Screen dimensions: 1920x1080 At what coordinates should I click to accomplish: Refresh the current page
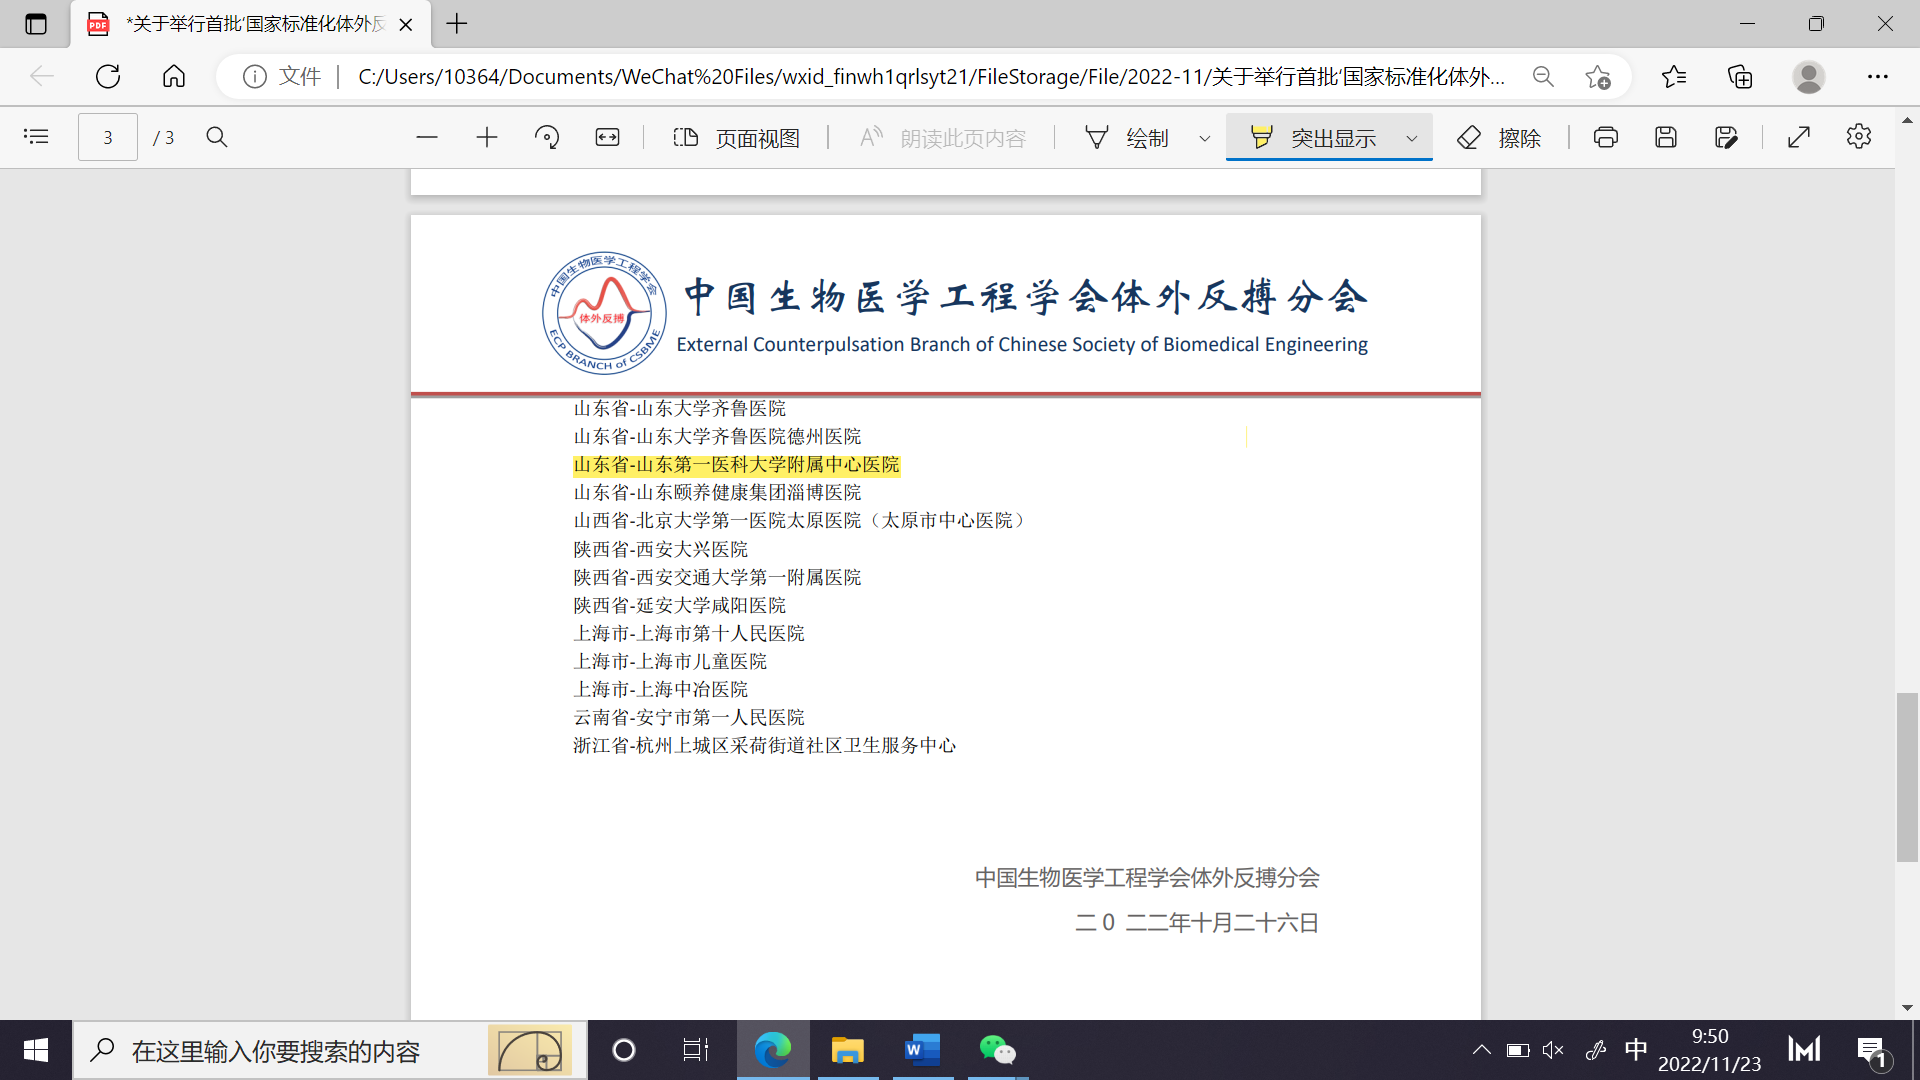point(108,77)
